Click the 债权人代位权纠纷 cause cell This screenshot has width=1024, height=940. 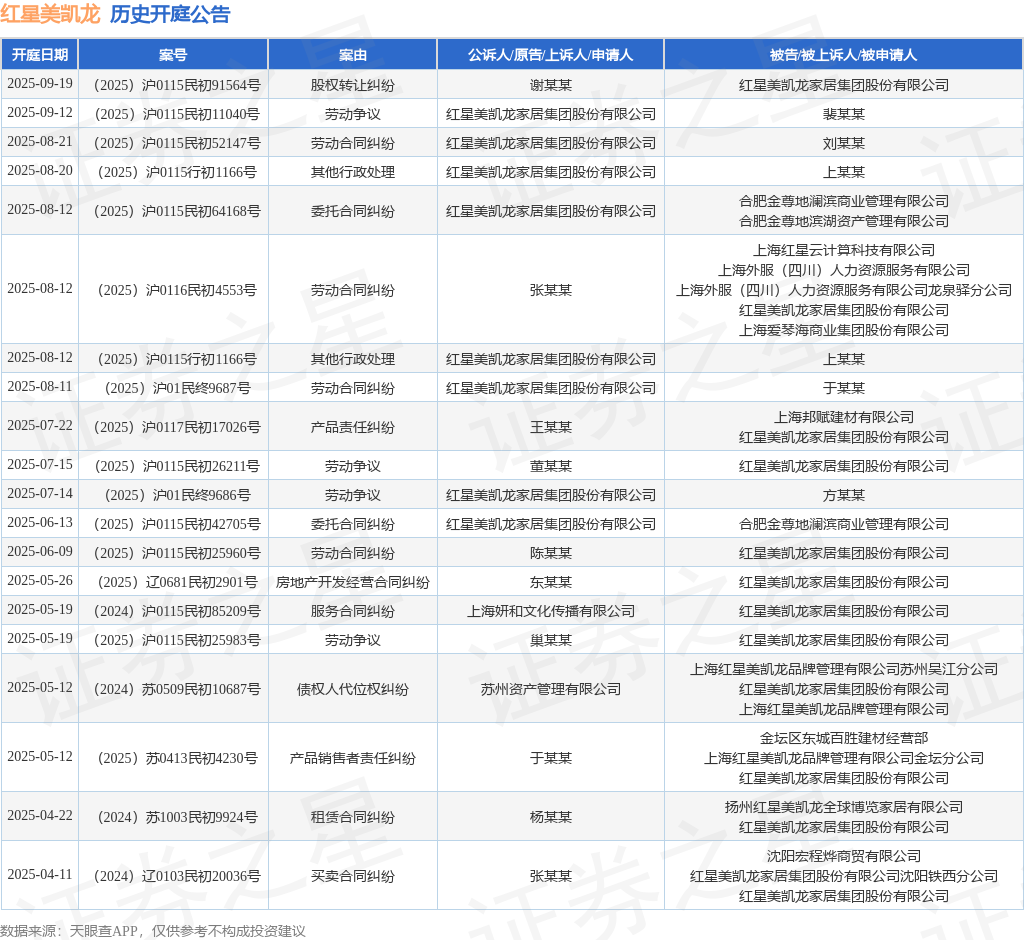click(x=353, y=689)
